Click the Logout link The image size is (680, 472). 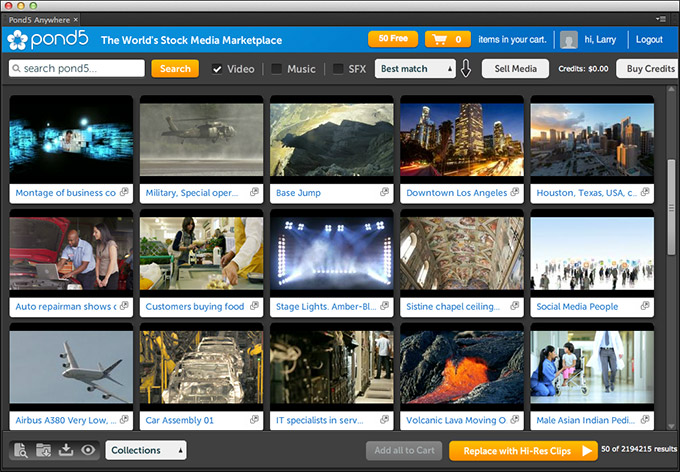click(649, 40)
